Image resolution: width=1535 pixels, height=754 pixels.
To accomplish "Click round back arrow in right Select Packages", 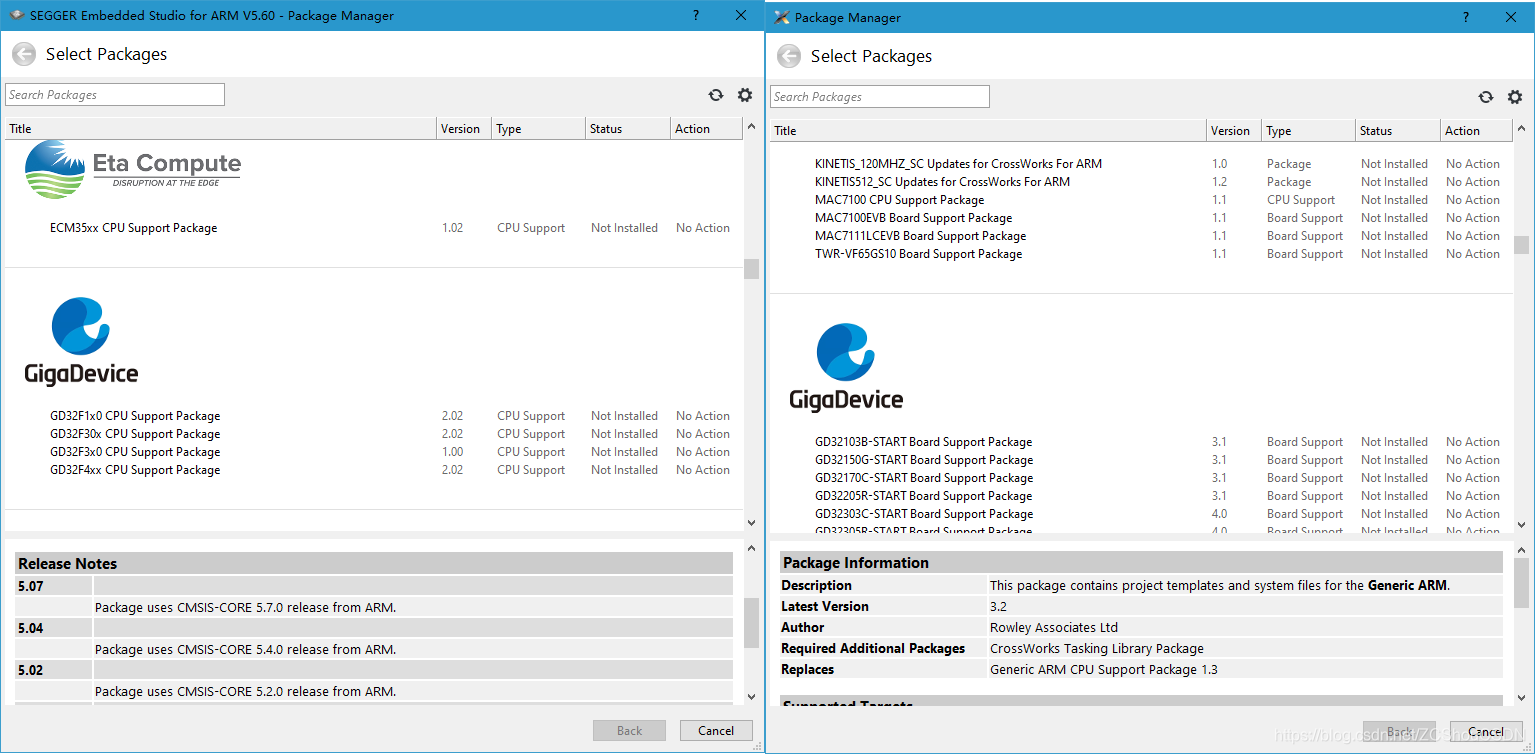I will pos(789,56).
